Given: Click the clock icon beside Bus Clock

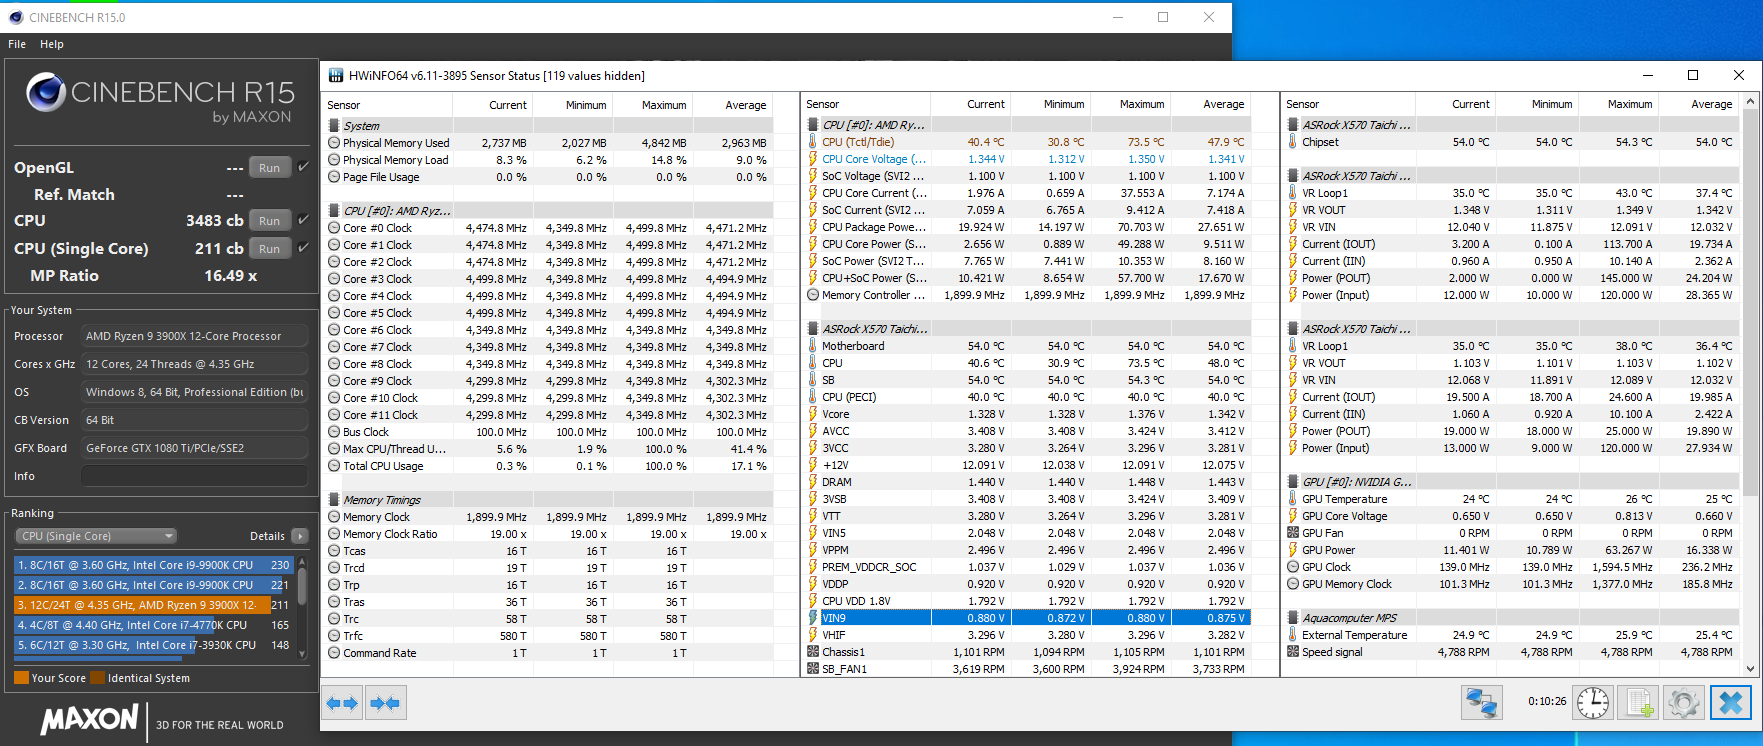Looking at the screenshot, I should 335,432.
